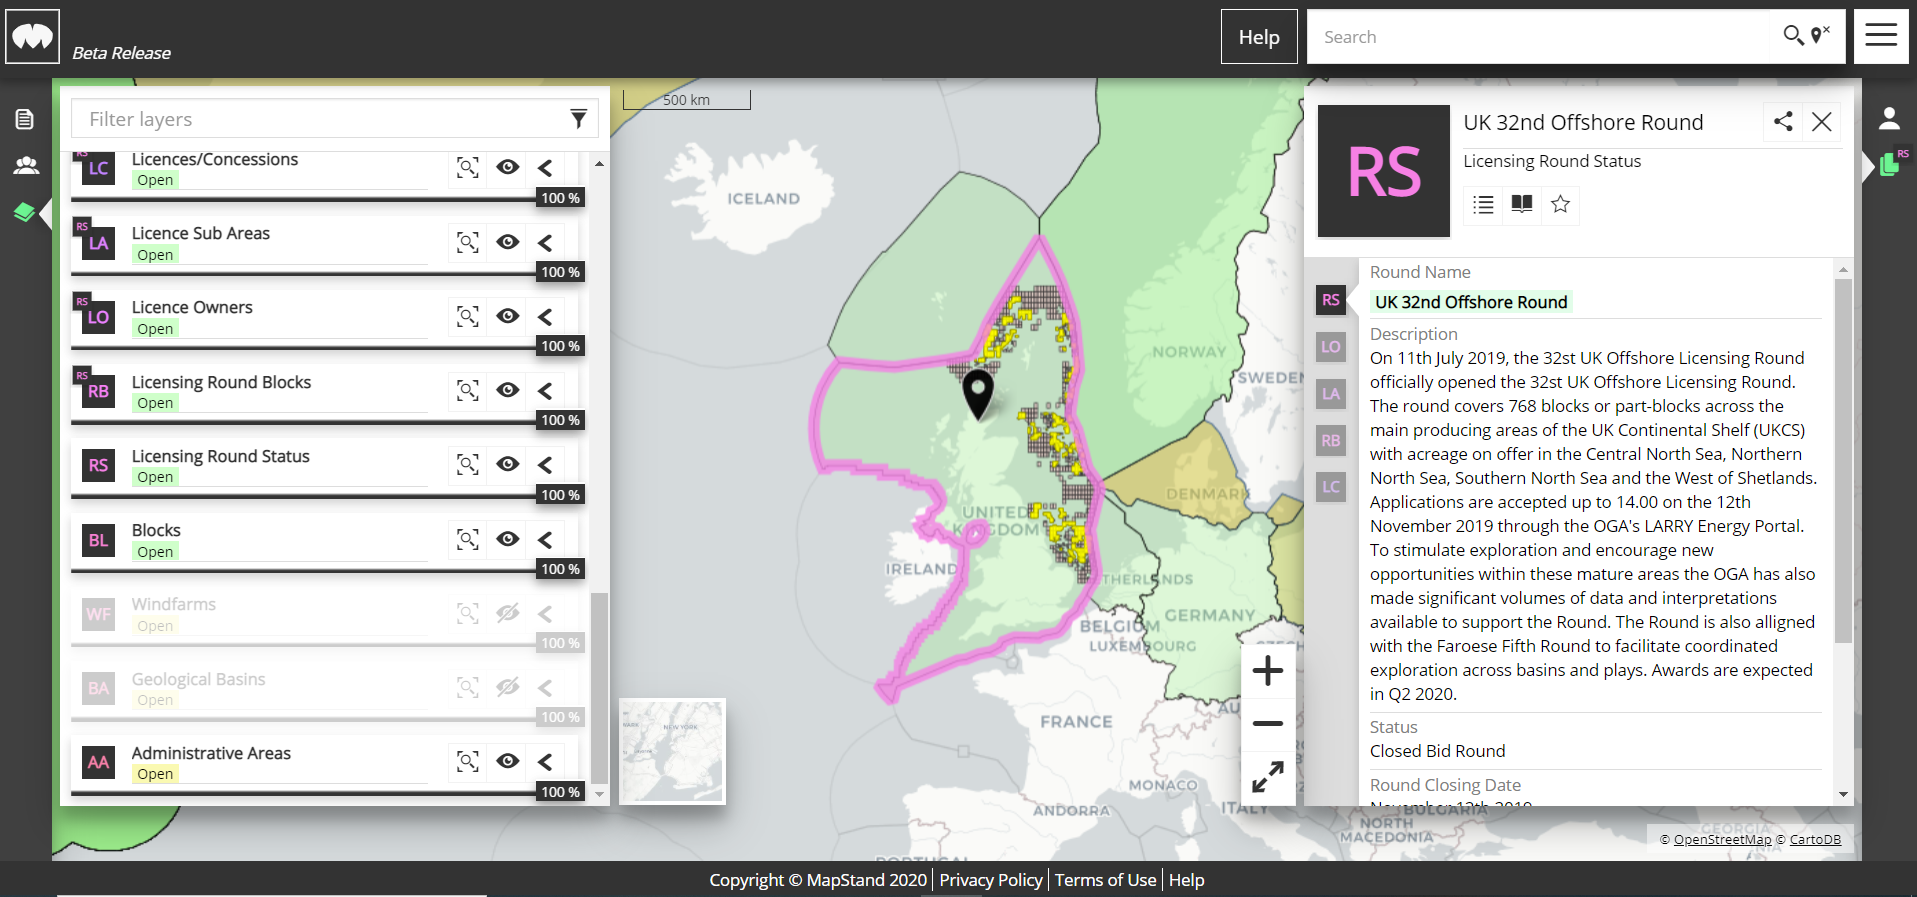Zoom to extent of Licence Owners layer
This screenshot has width=1917, height=897.
pos(468,316)
